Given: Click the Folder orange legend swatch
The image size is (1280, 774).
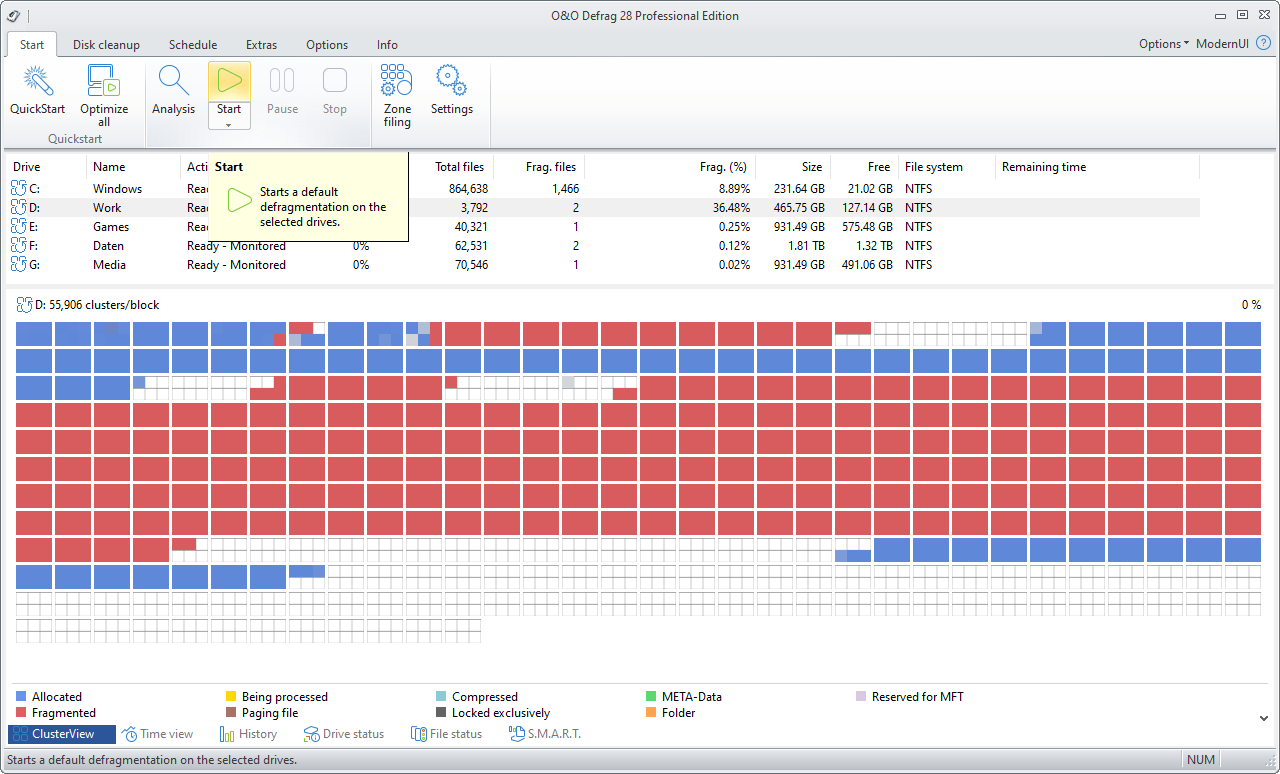Looking at the screenshot, I should (x=651, y=713).
